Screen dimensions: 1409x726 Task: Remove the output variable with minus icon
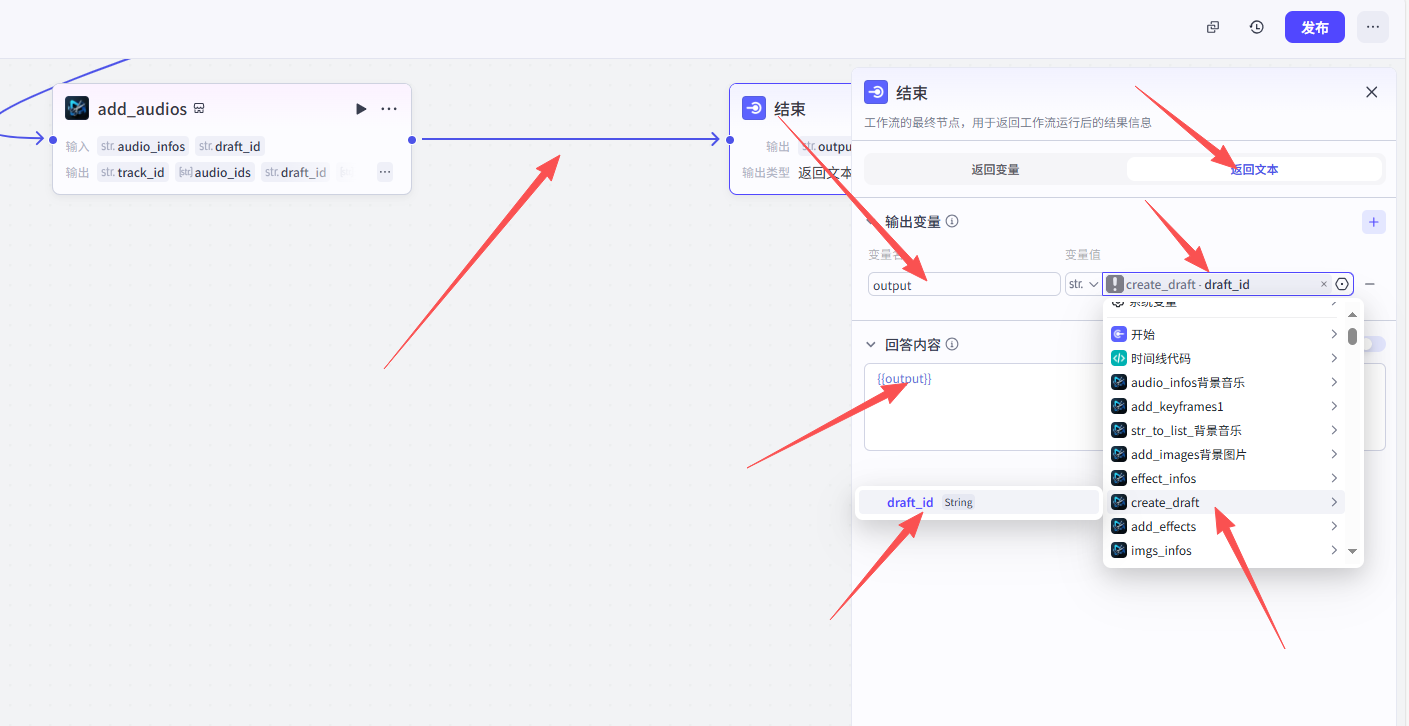point(1370,284)
